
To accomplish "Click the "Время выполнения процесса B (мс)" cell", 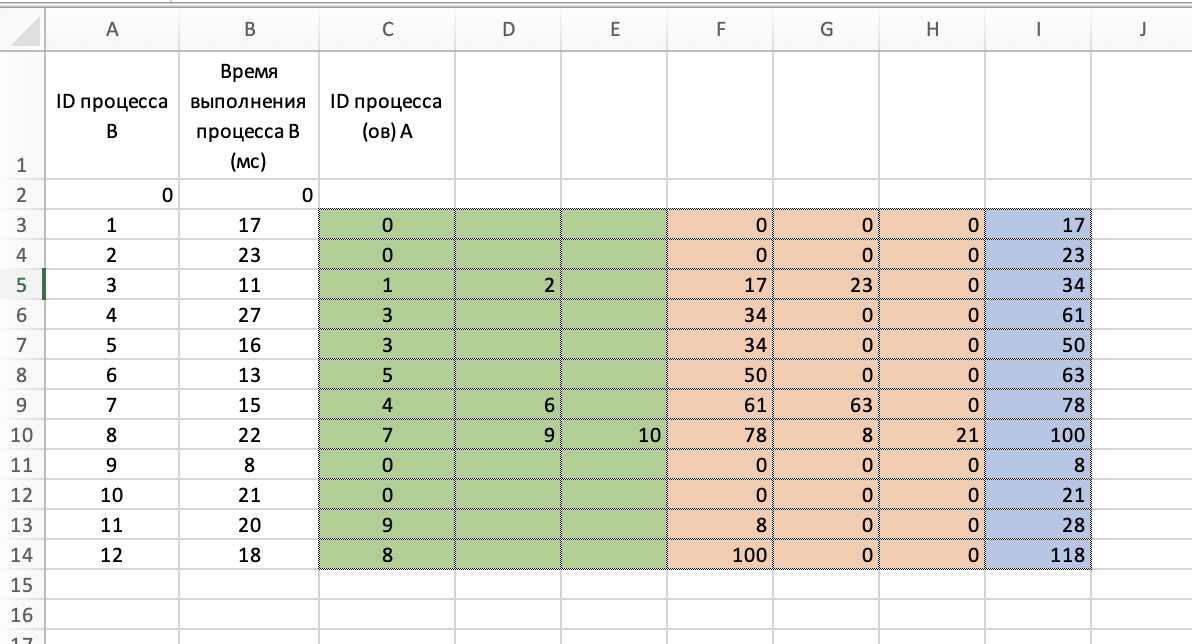I will tap(249, 117).
